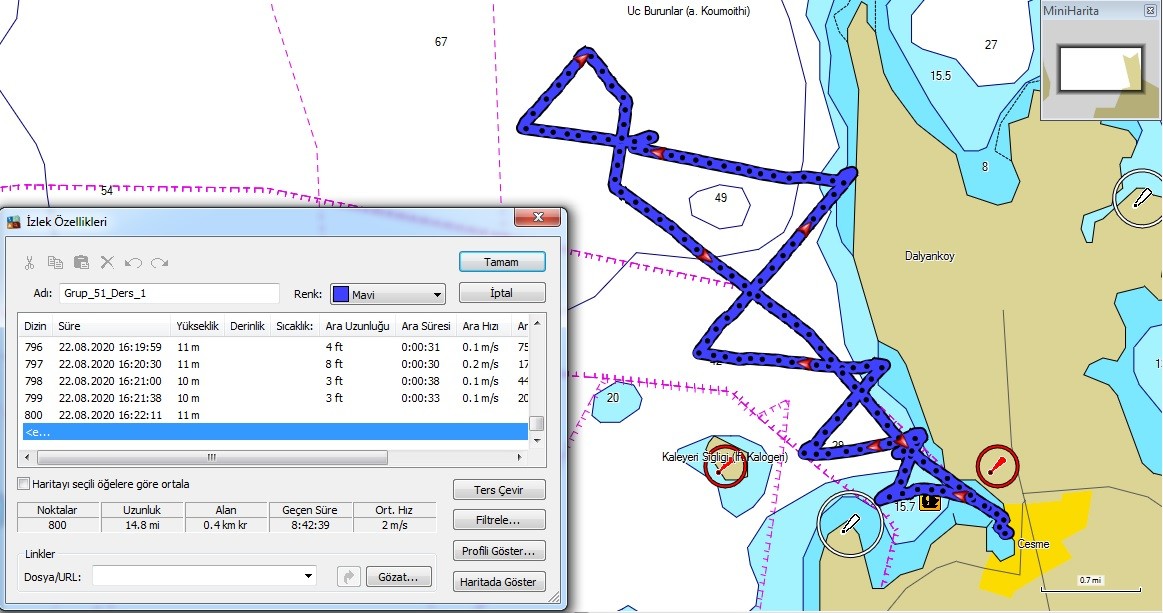The width and height of the screenshot is (1163, 613).
Task: Close the MiniHarita panel
Action: coord(1150,11)
